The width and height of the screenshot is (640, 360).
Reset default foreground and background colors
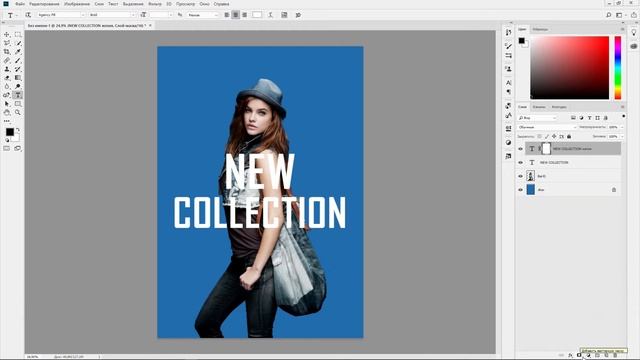coord(7,140)
